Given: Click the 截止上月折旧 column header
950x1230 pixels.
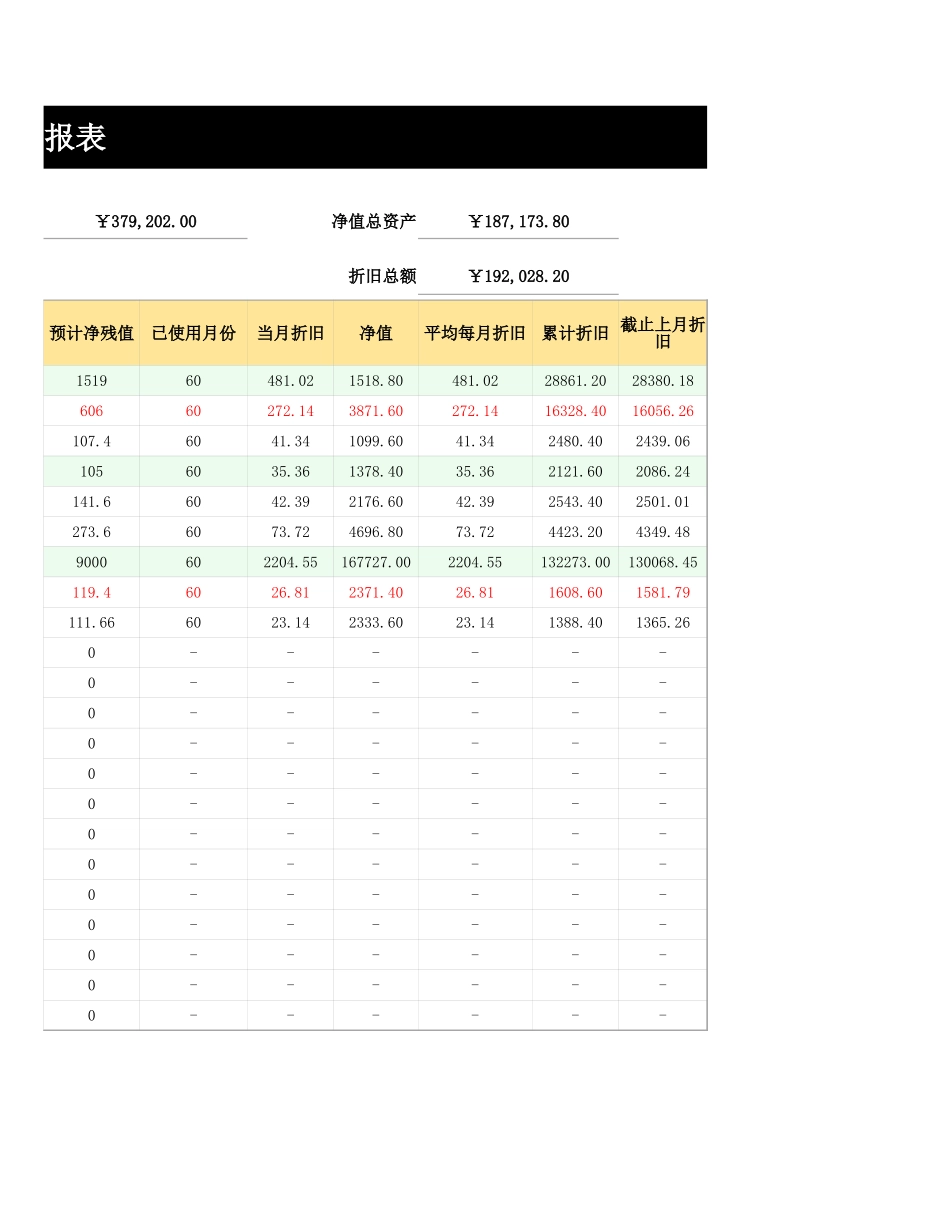Looking at the screenshot, I should pyautogui.click(x=662, y=333).
